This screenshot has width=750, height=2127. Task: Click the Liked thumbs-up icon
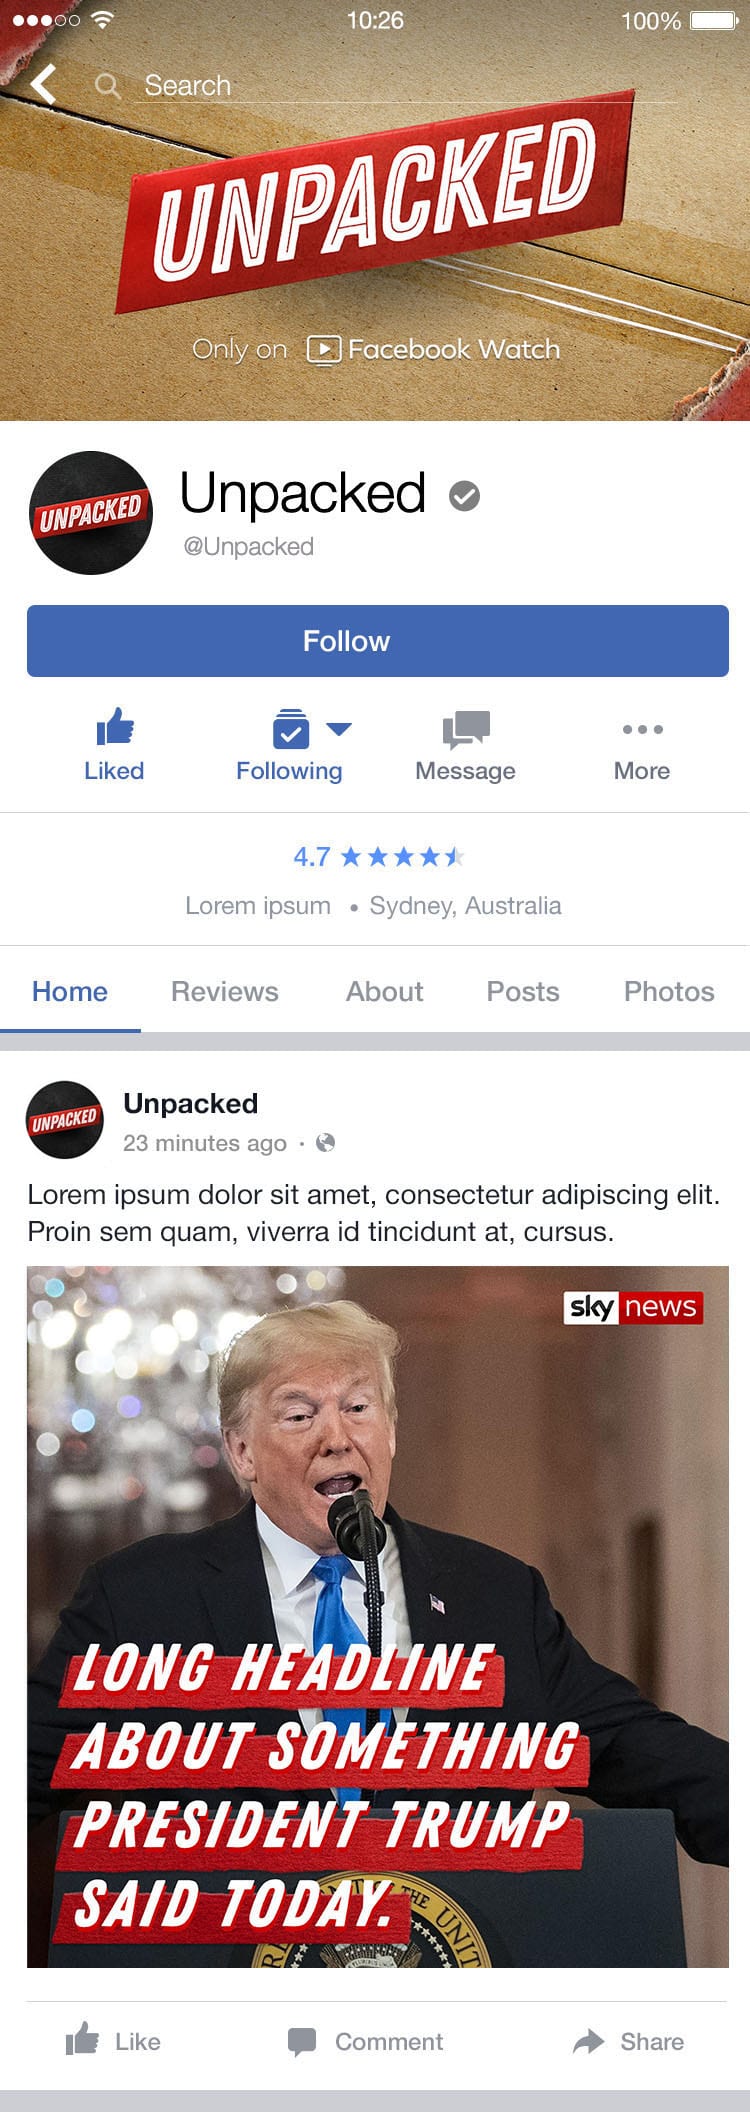115,727
